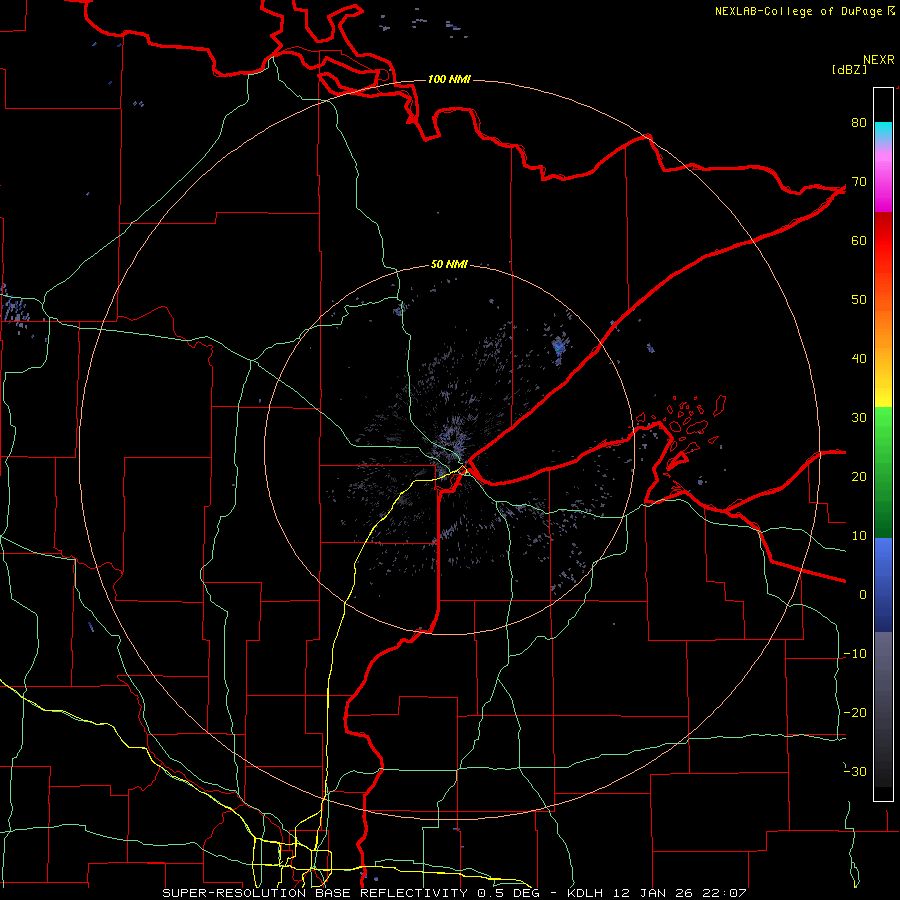Screen dimensions: 900x900
Task: Select the -10 value on the dBZ scale
Action: click(x=855, y=654)
